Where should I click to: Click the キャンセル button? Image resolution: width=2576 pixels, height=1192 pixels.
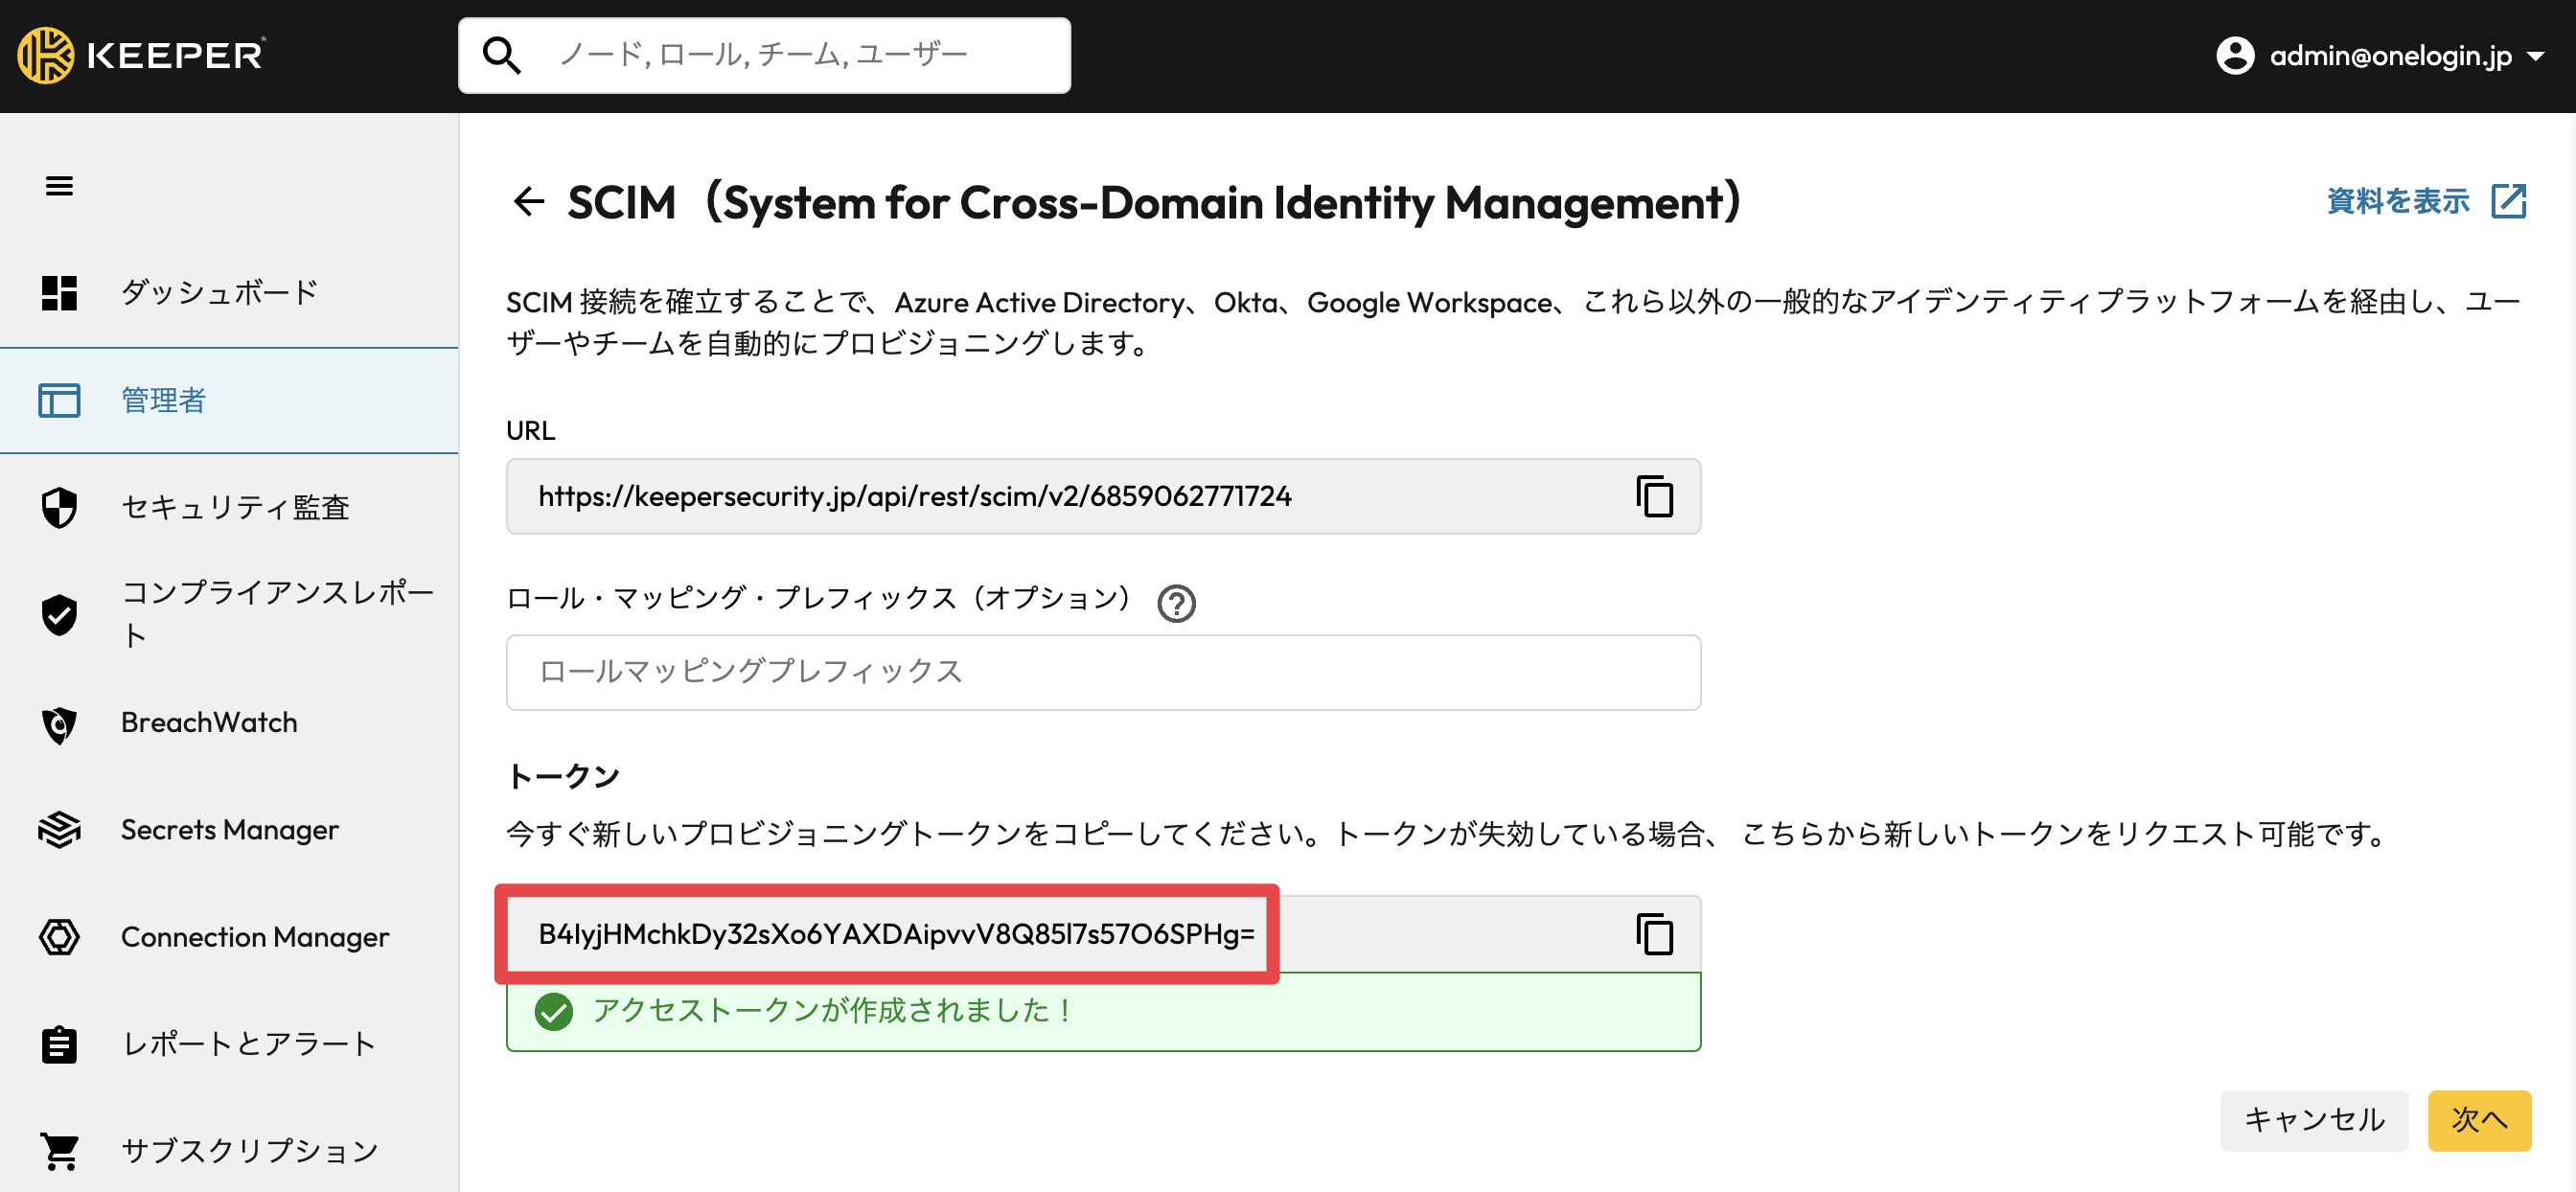pyautogui.click(x=2313, y=1120)
